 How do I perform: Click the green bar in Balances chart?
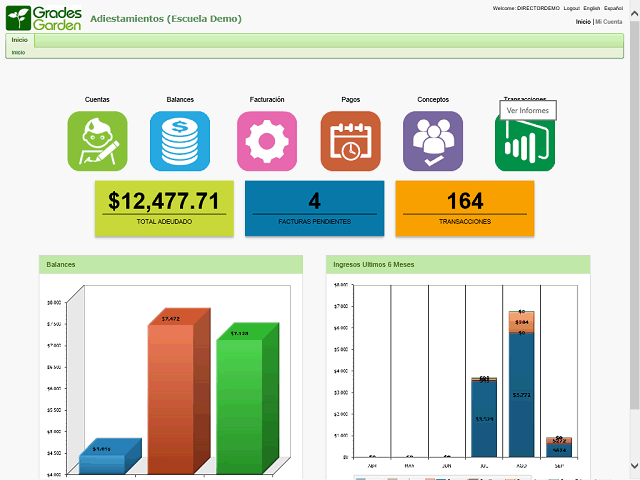click(247, 400)
